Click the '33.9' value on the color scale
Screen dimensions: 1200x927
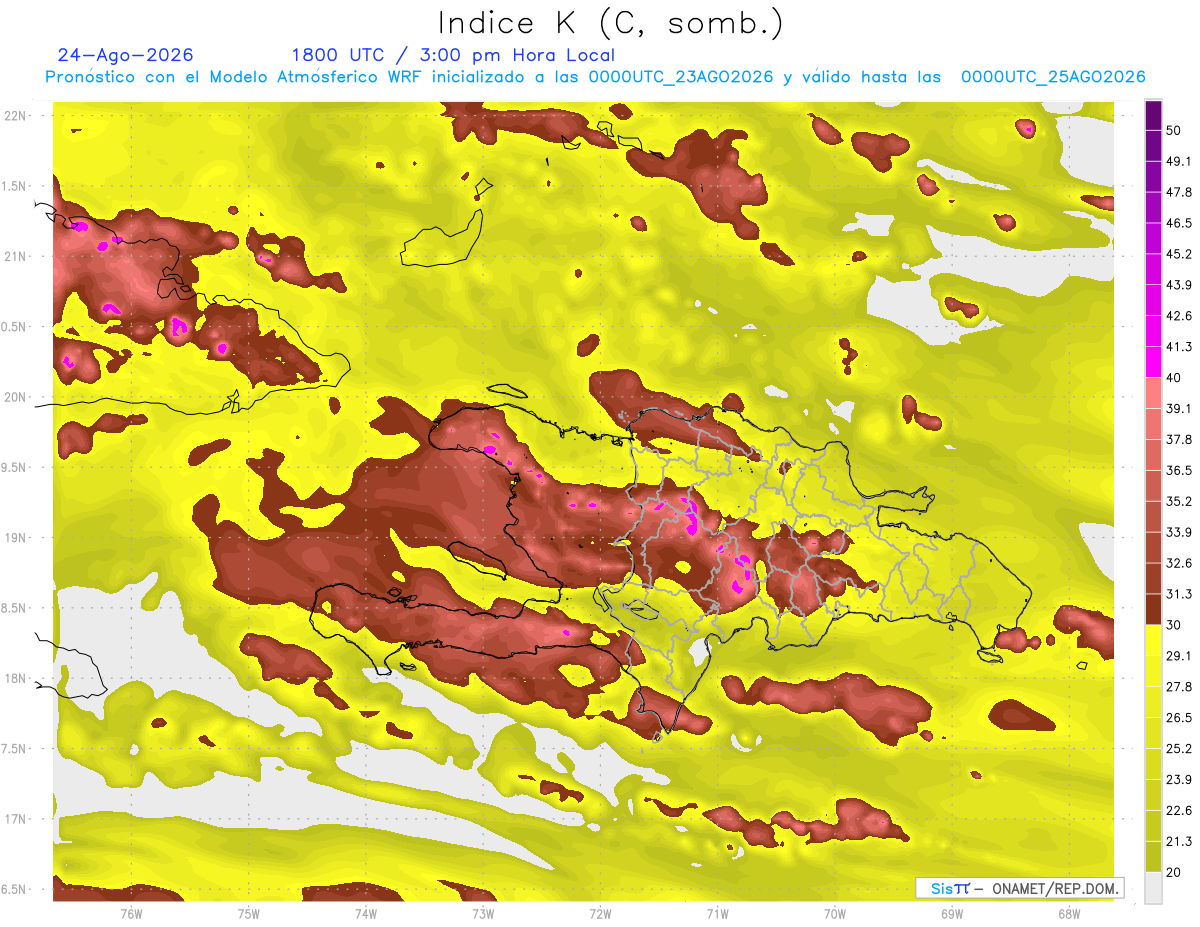[x=1179, y=532]
